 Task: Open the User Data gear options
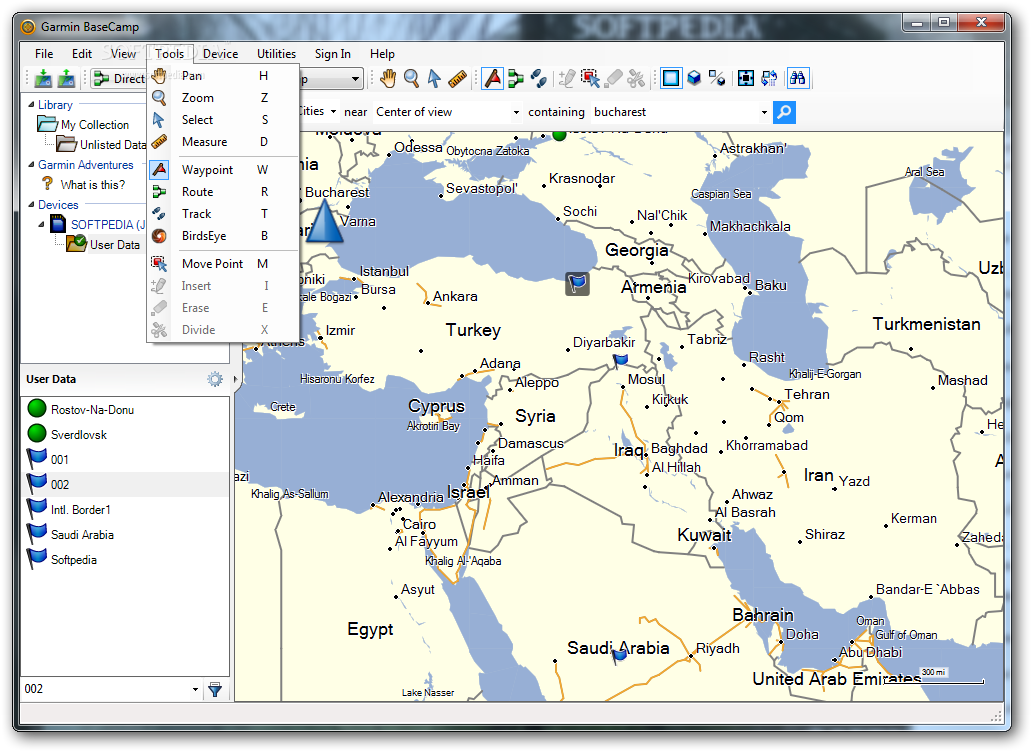(x=215, y=379)
